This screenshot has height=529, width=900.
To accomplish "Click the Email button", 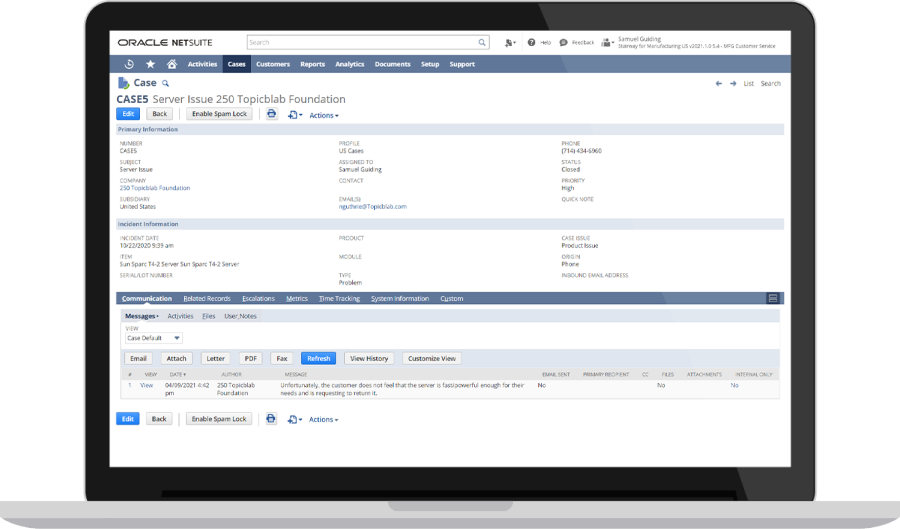I will click(x=138, y=359).
